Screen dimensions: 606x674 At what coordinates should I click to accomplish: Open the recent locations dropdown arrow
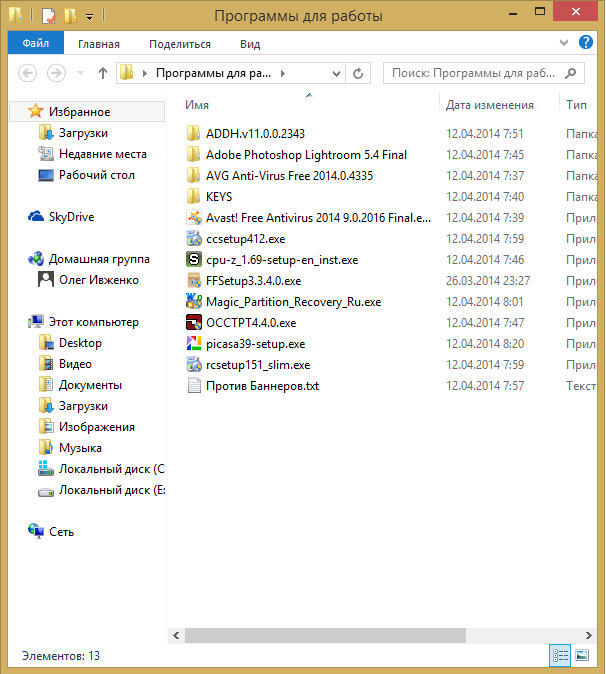point(80,73)
